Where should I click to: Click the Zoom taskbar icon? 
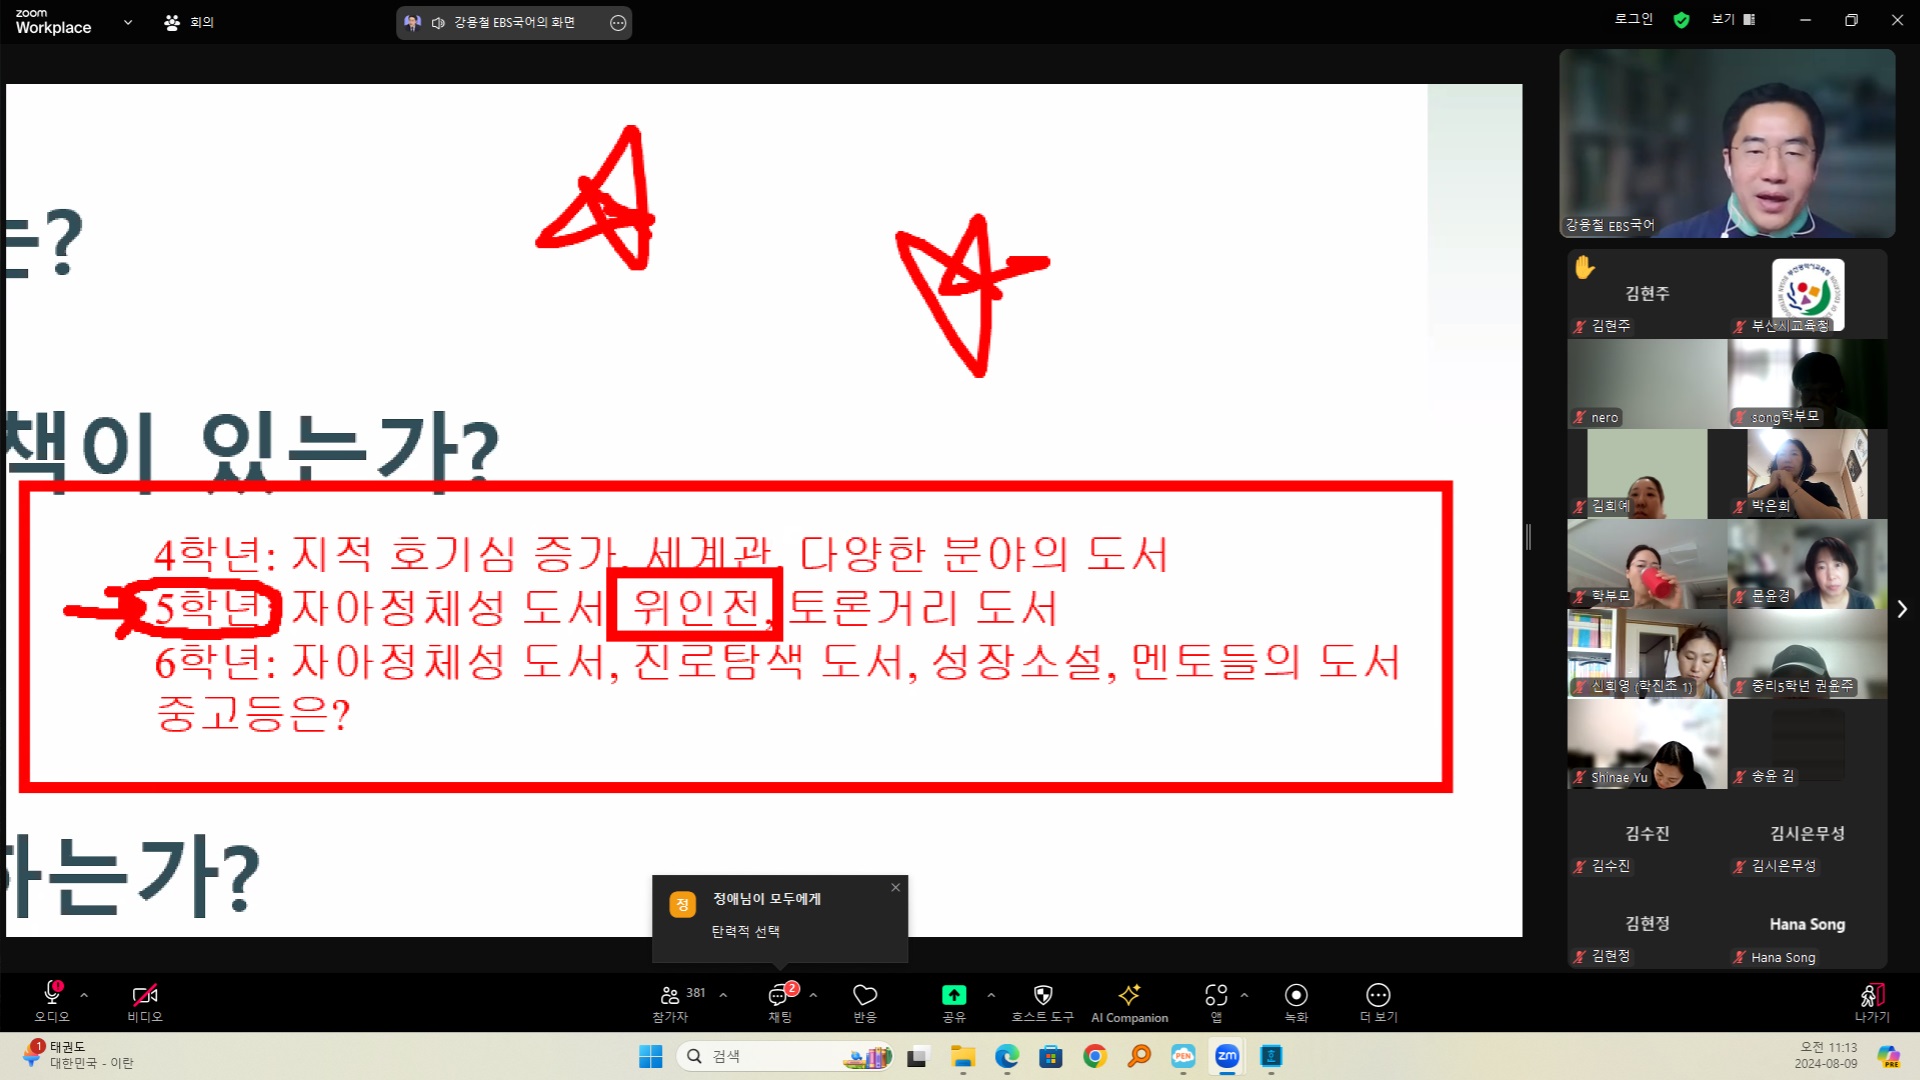coord(1225,1056)
